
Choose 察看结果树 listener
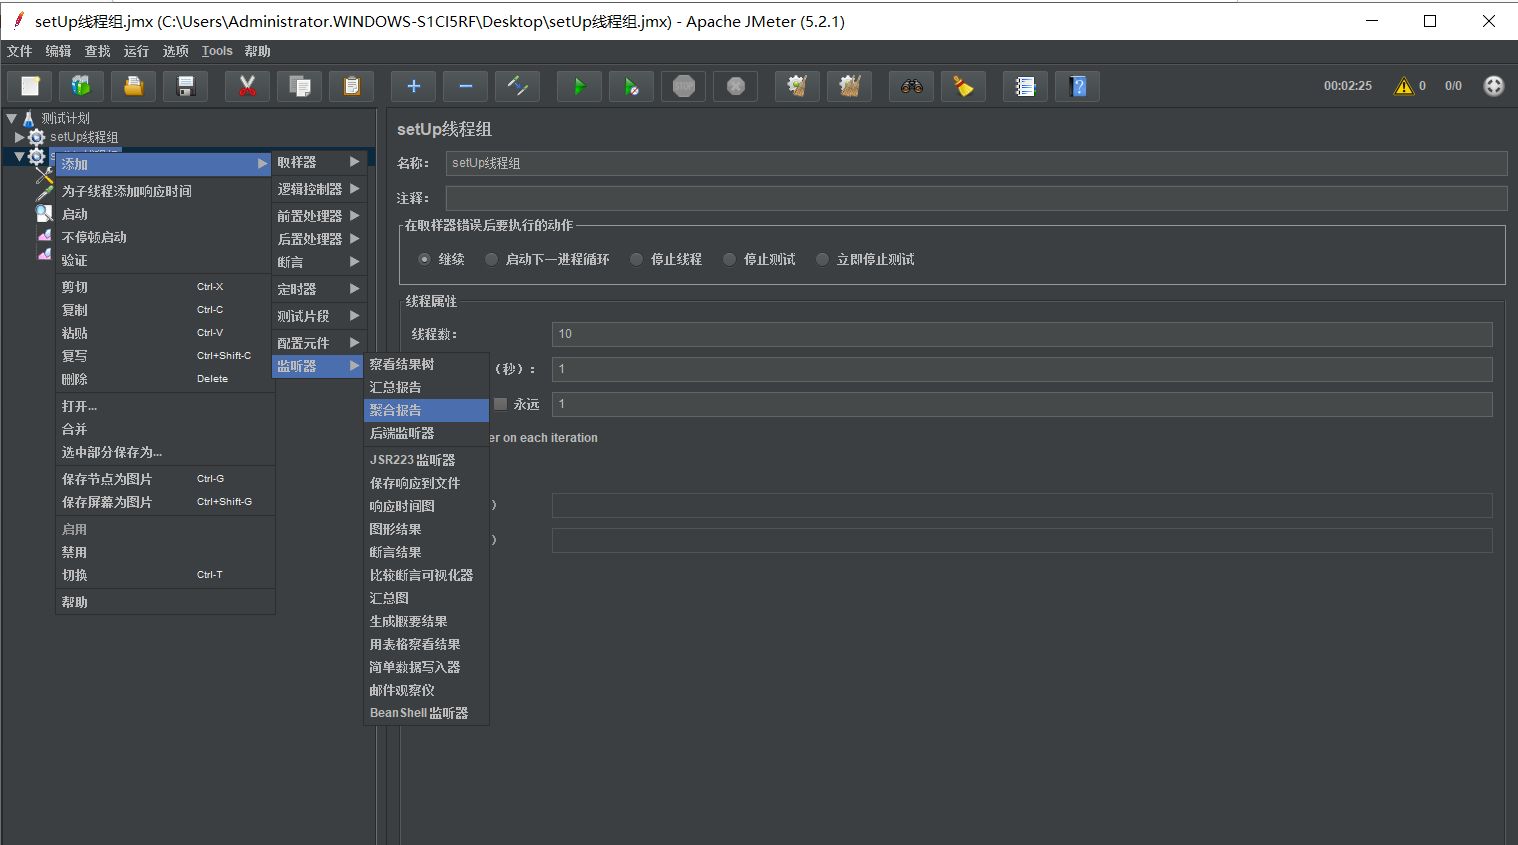coord(426,364)
